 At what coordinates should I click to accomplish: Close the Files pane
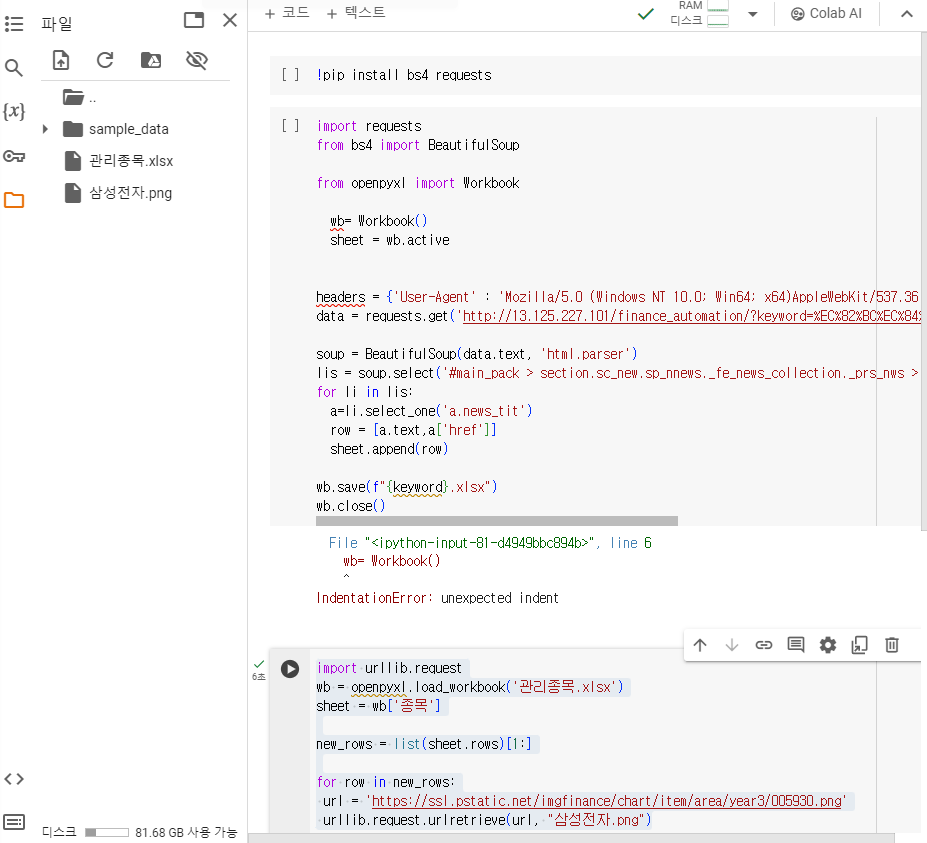coord(230,20)
